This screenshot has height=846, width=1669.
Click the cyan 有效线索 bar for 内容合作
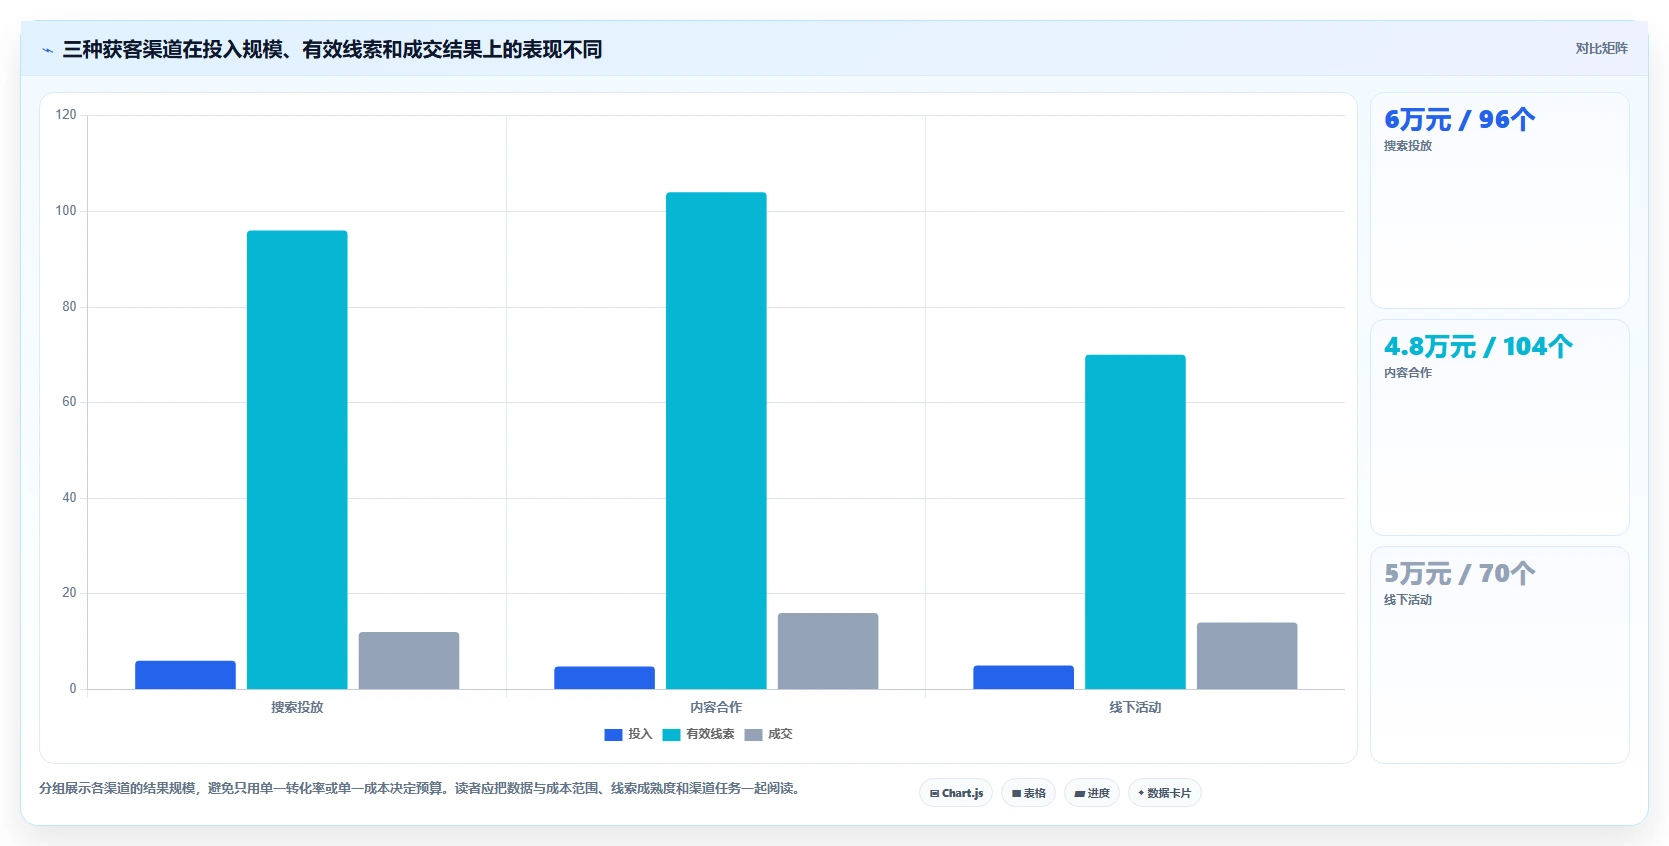(x=716, y=441)
